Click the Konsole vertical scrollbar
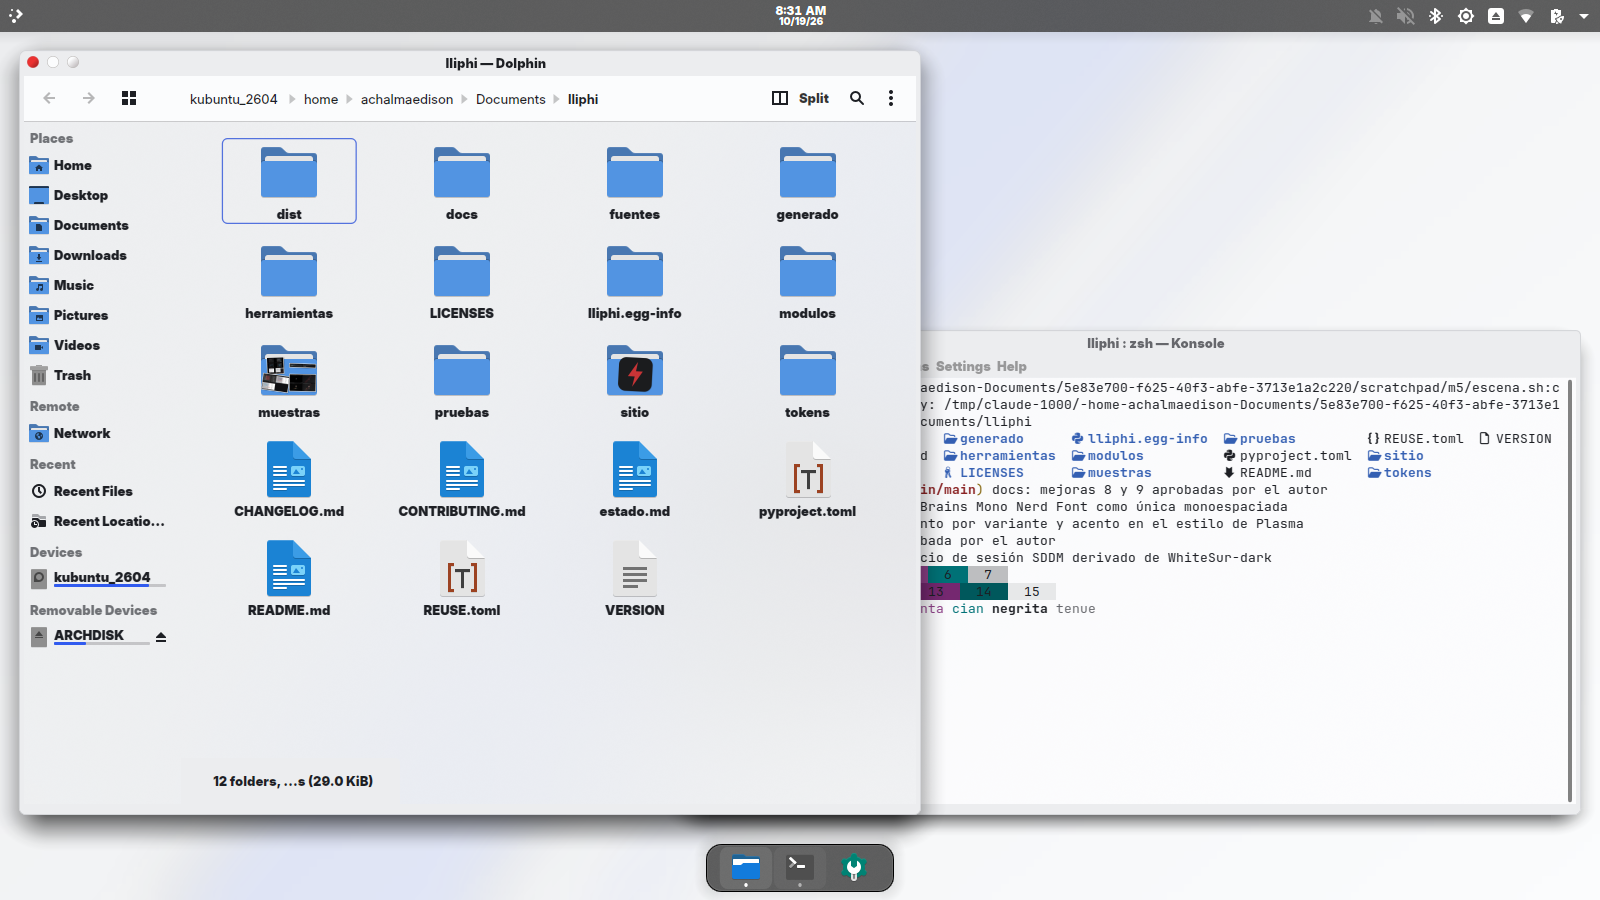Viewport: 1600px width, 900px height. click(x=1570, y=590)
